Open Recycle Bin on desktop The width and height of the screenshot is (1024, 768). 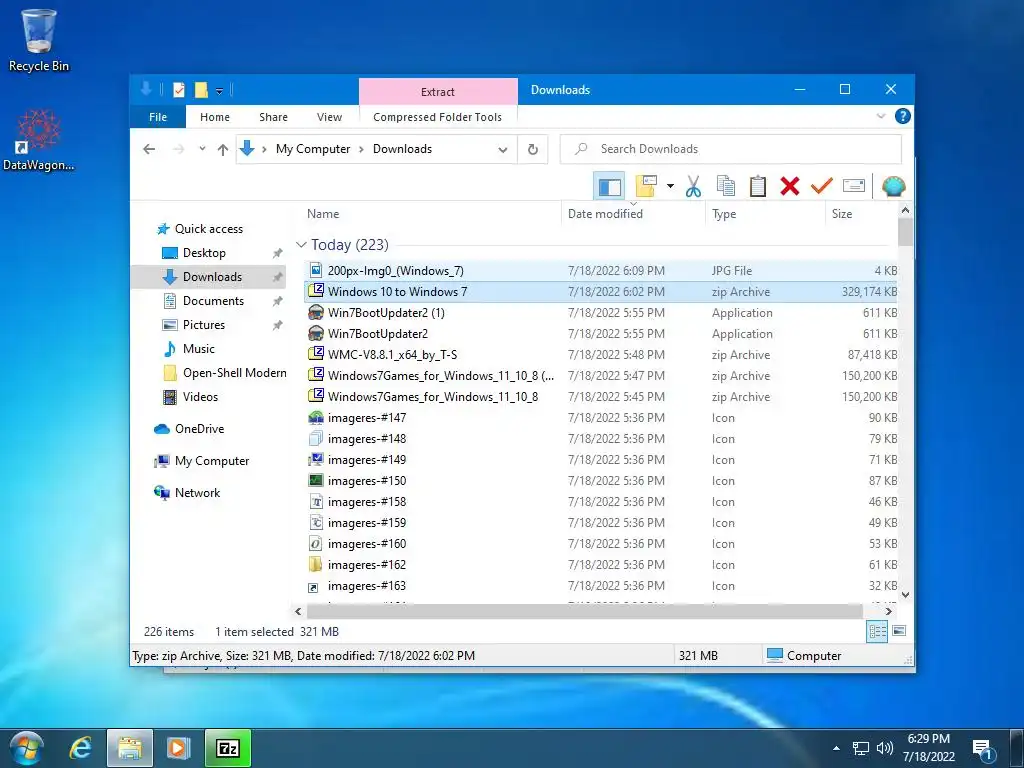click(x=39, y=40)
